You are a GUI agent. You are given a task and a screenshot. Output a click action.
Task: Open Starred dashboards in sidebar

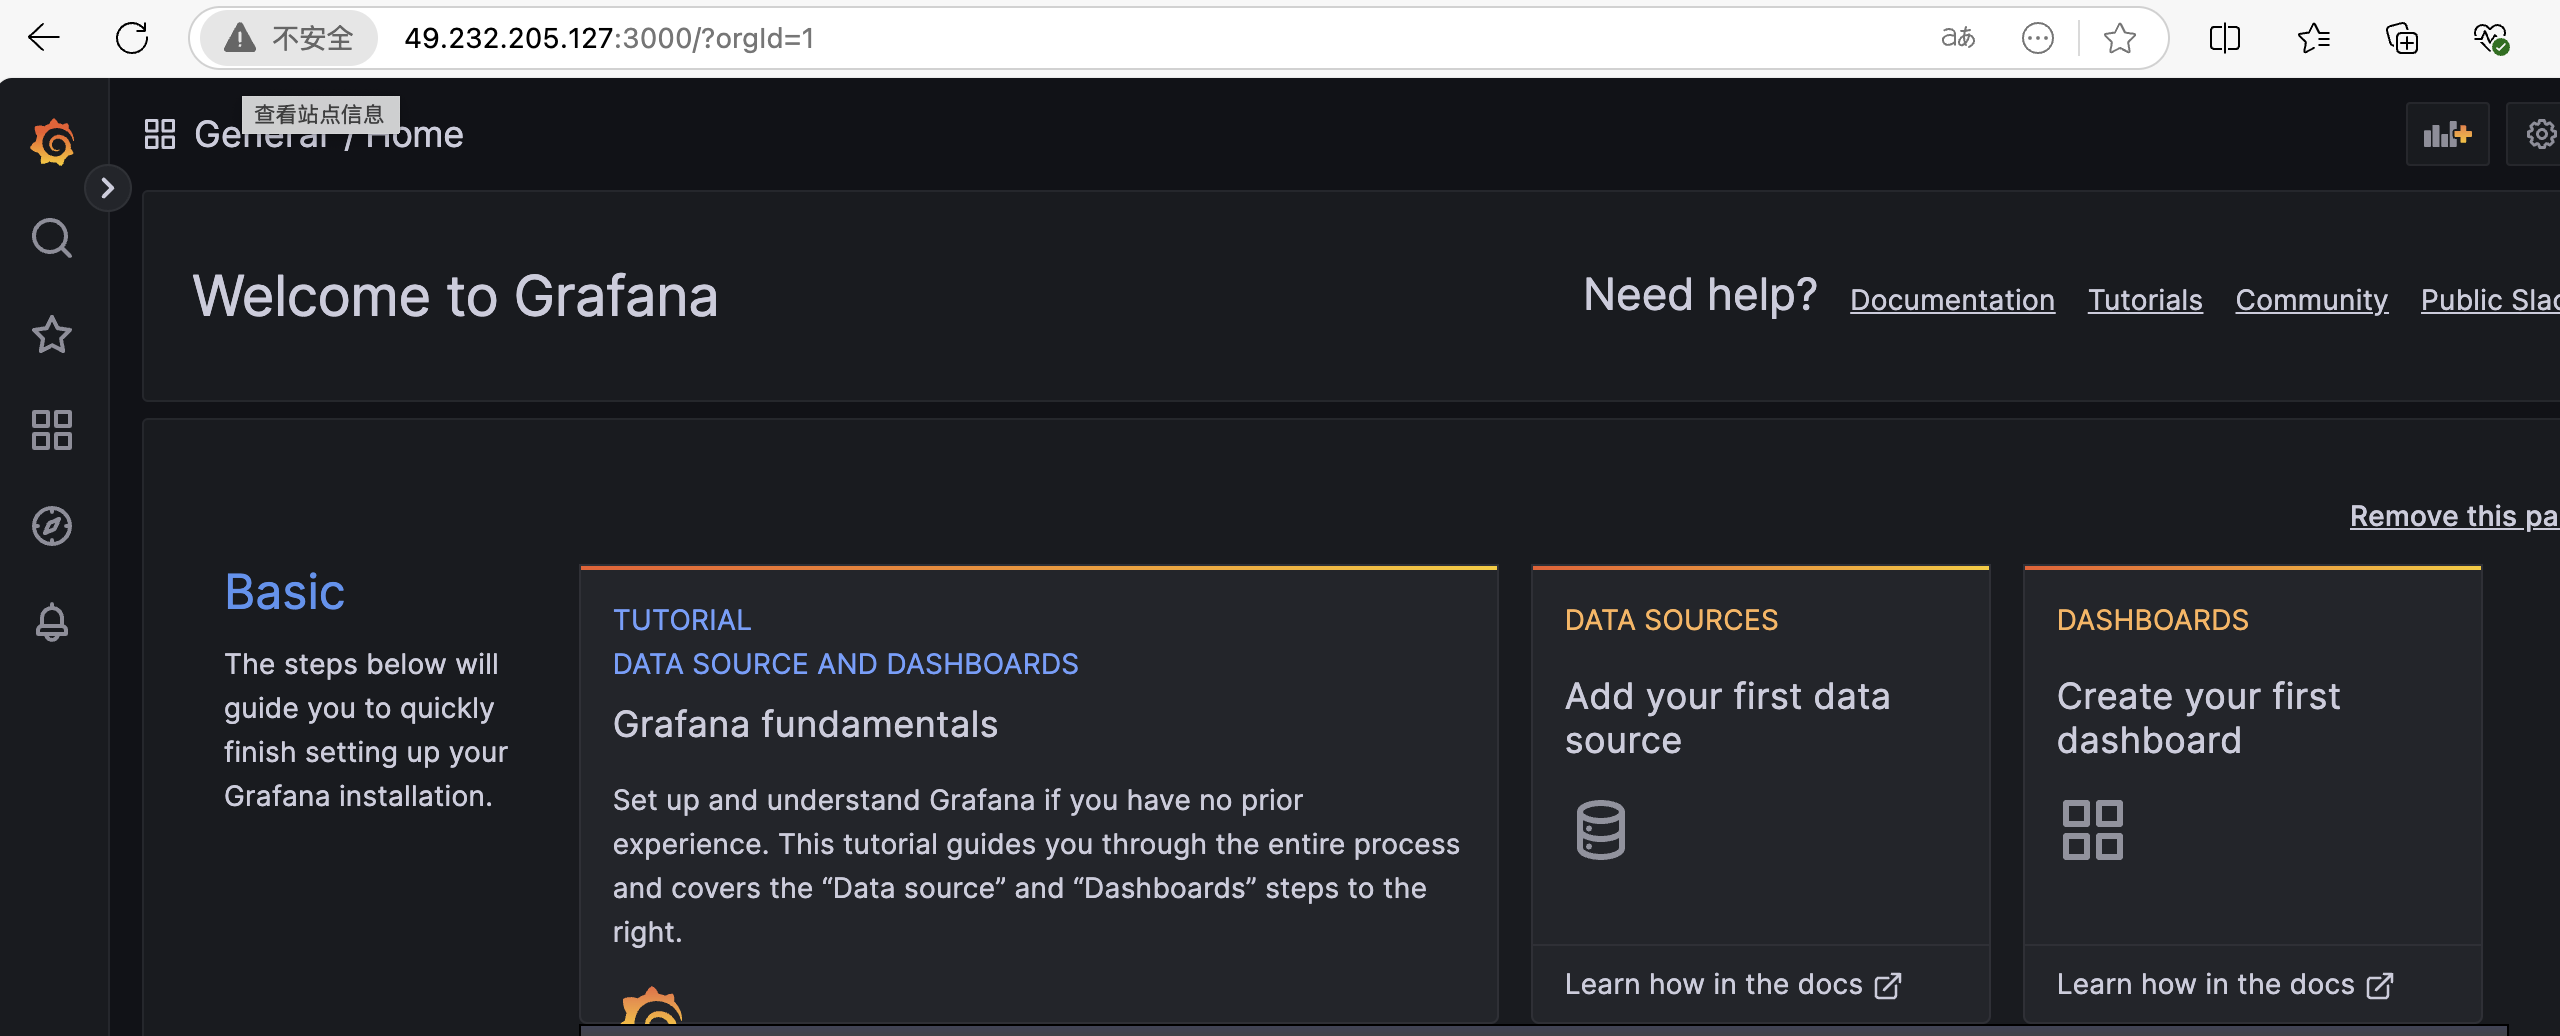52,334
